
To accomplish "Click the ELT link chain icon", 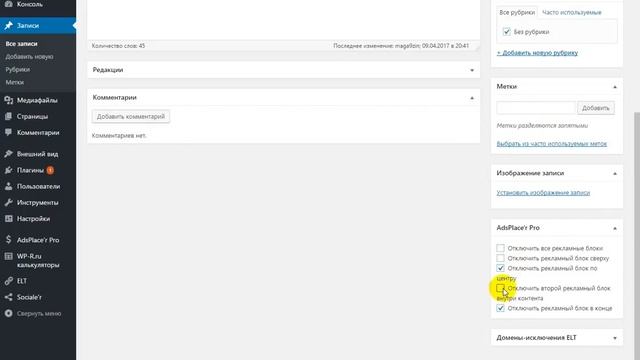I will 9,281.
